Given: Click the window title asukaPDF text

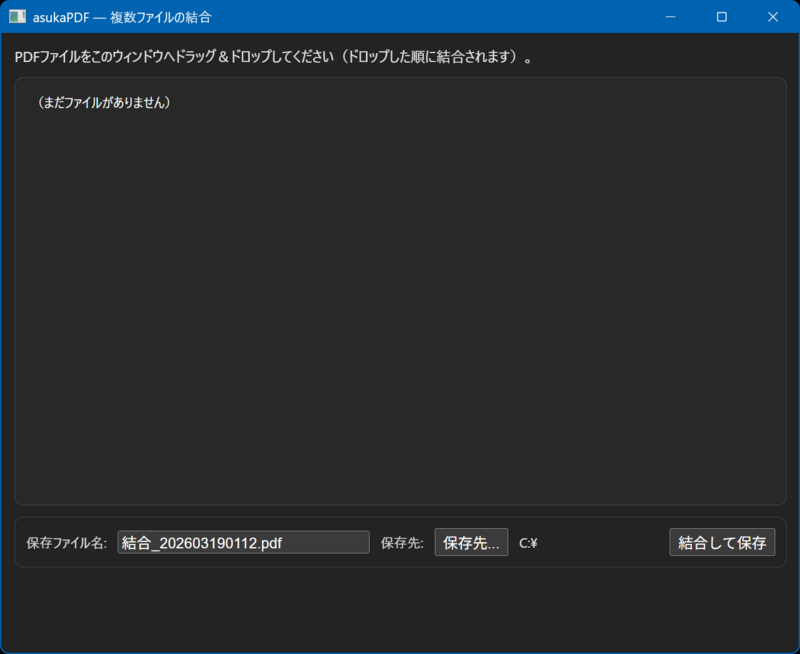Looking at the screenshot, I should click(62, 17).
